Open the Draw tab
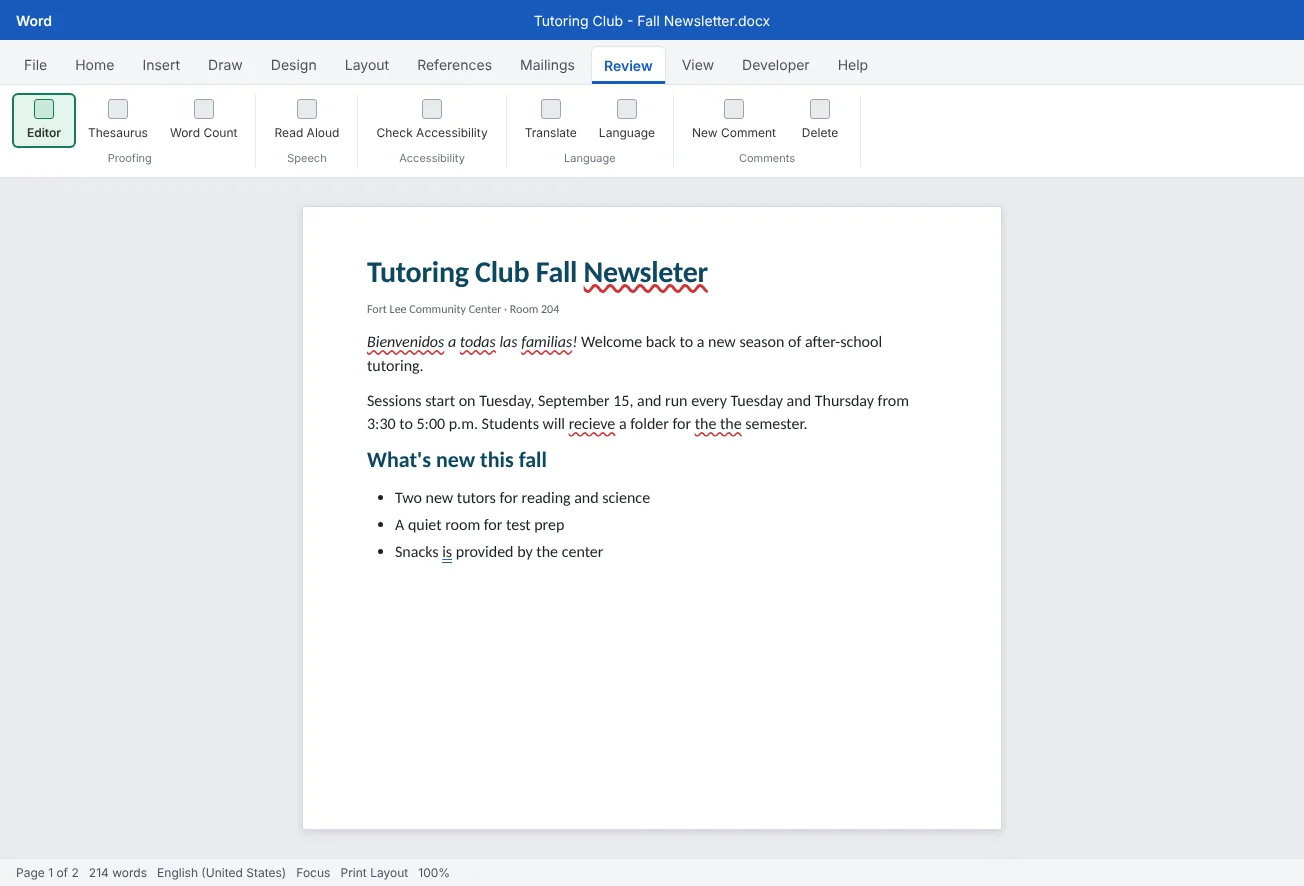Image resolution: width=1304 pixels, height=886 pixels. (225, 65)
